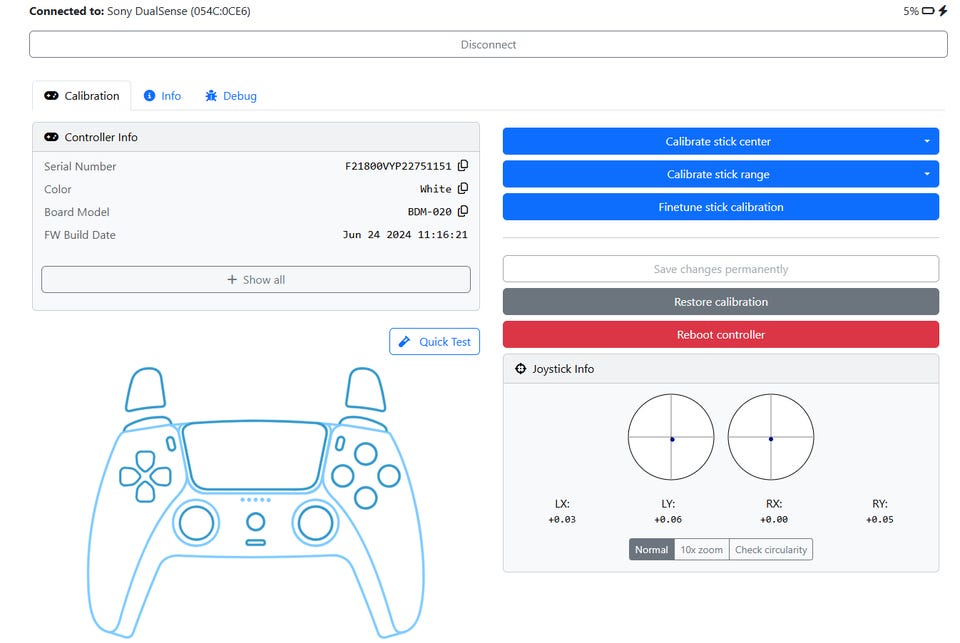Click FW build date Jun 24 2024 value
960x643 pixels.
tap(405, 235)
